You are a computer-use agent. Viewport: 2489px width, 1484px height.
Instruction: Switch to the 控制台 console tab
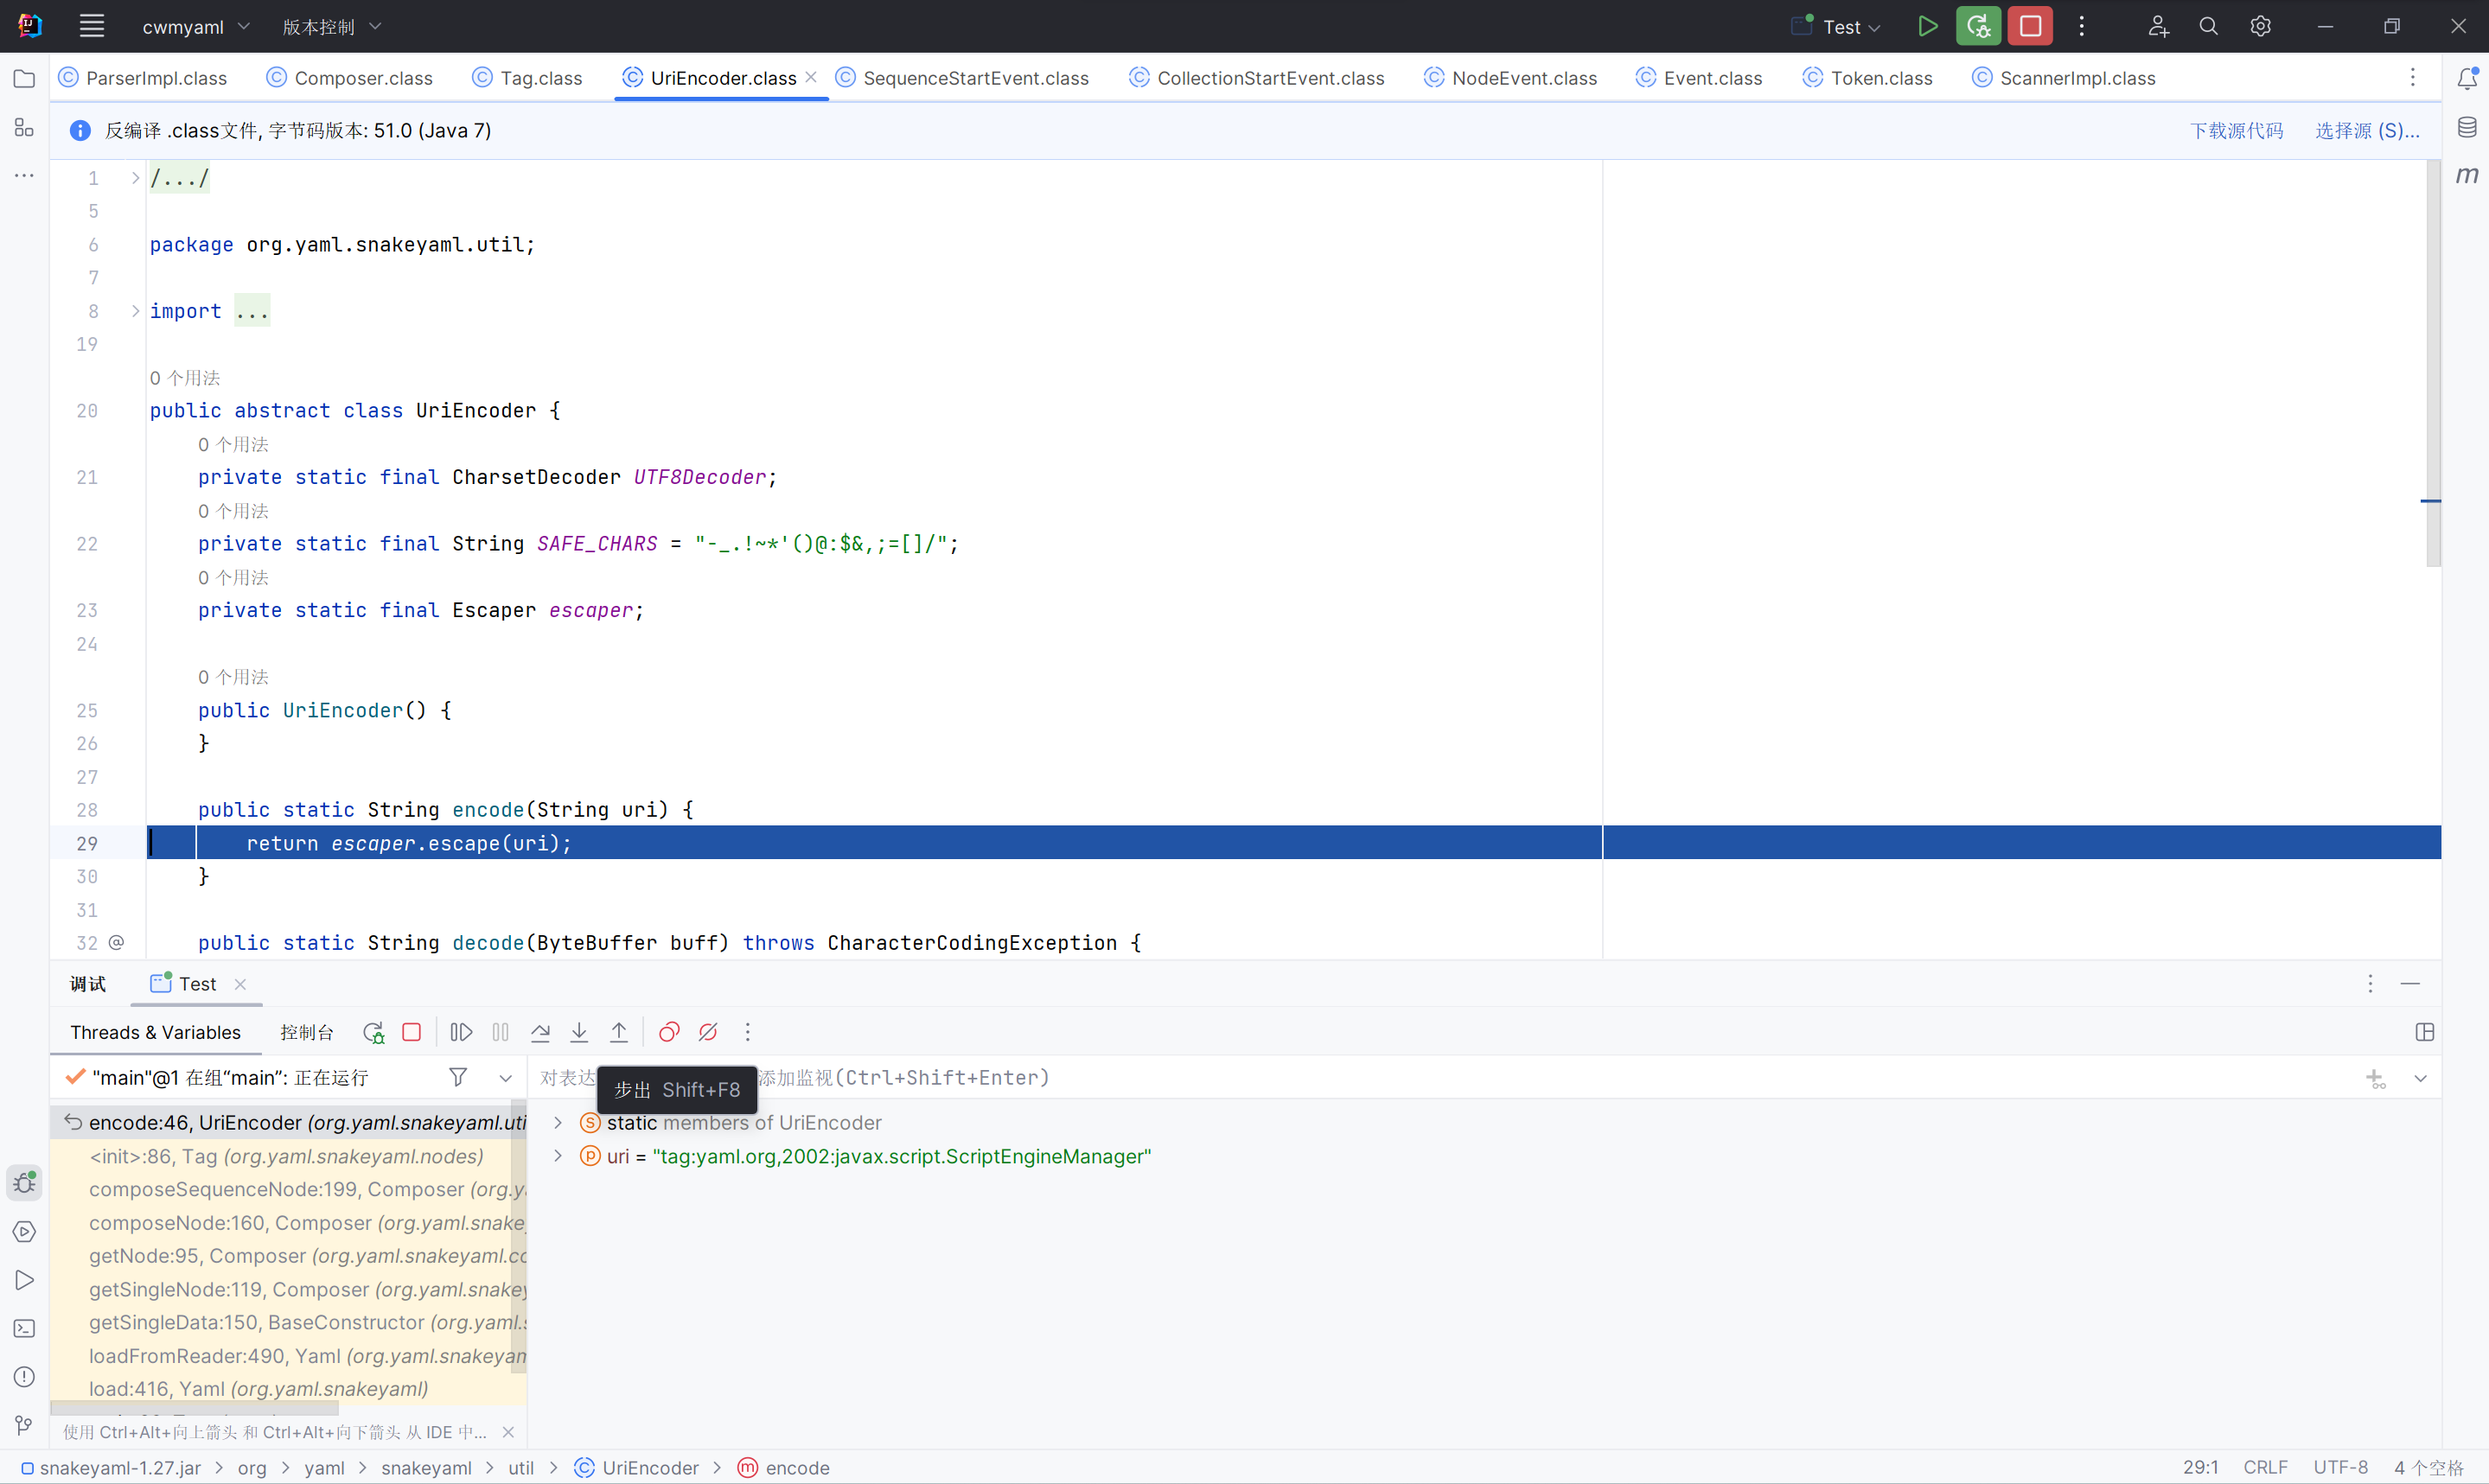pyautogui.click(x=306, y=1032)
